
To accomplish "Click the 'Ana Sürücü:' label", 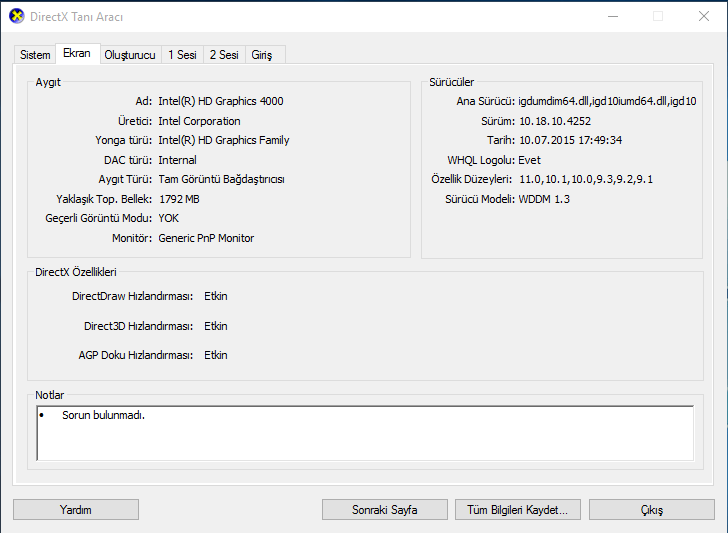I will point(485,101).
